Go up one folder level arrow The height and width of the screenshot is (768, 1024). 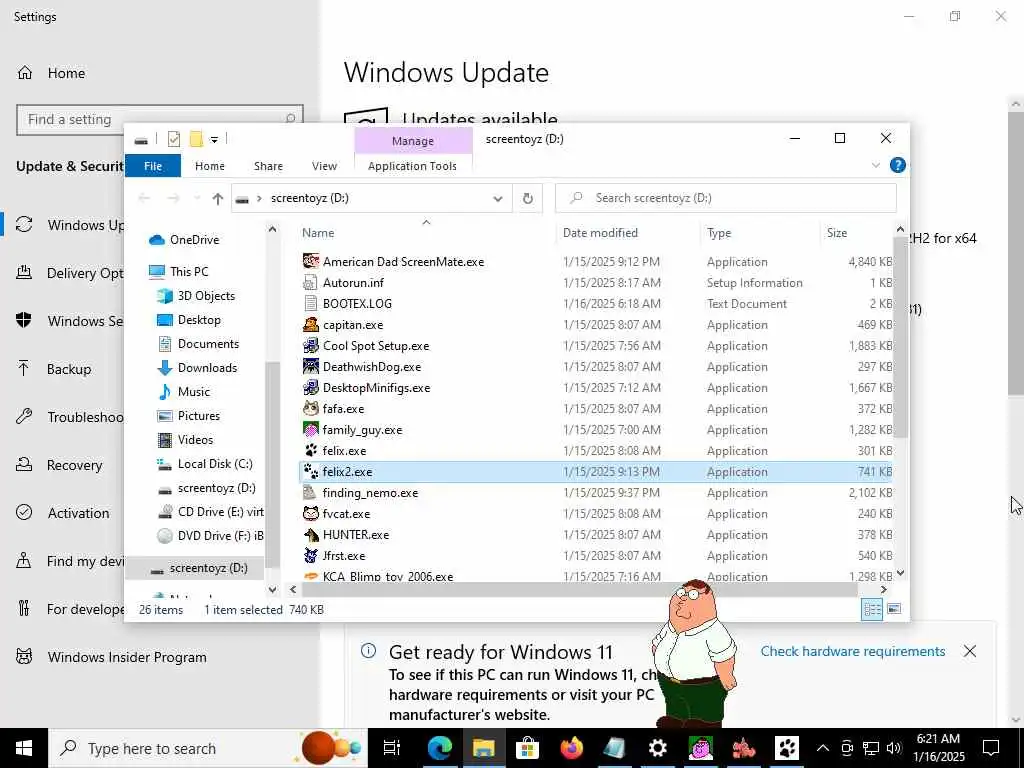(x=218, y=199)
